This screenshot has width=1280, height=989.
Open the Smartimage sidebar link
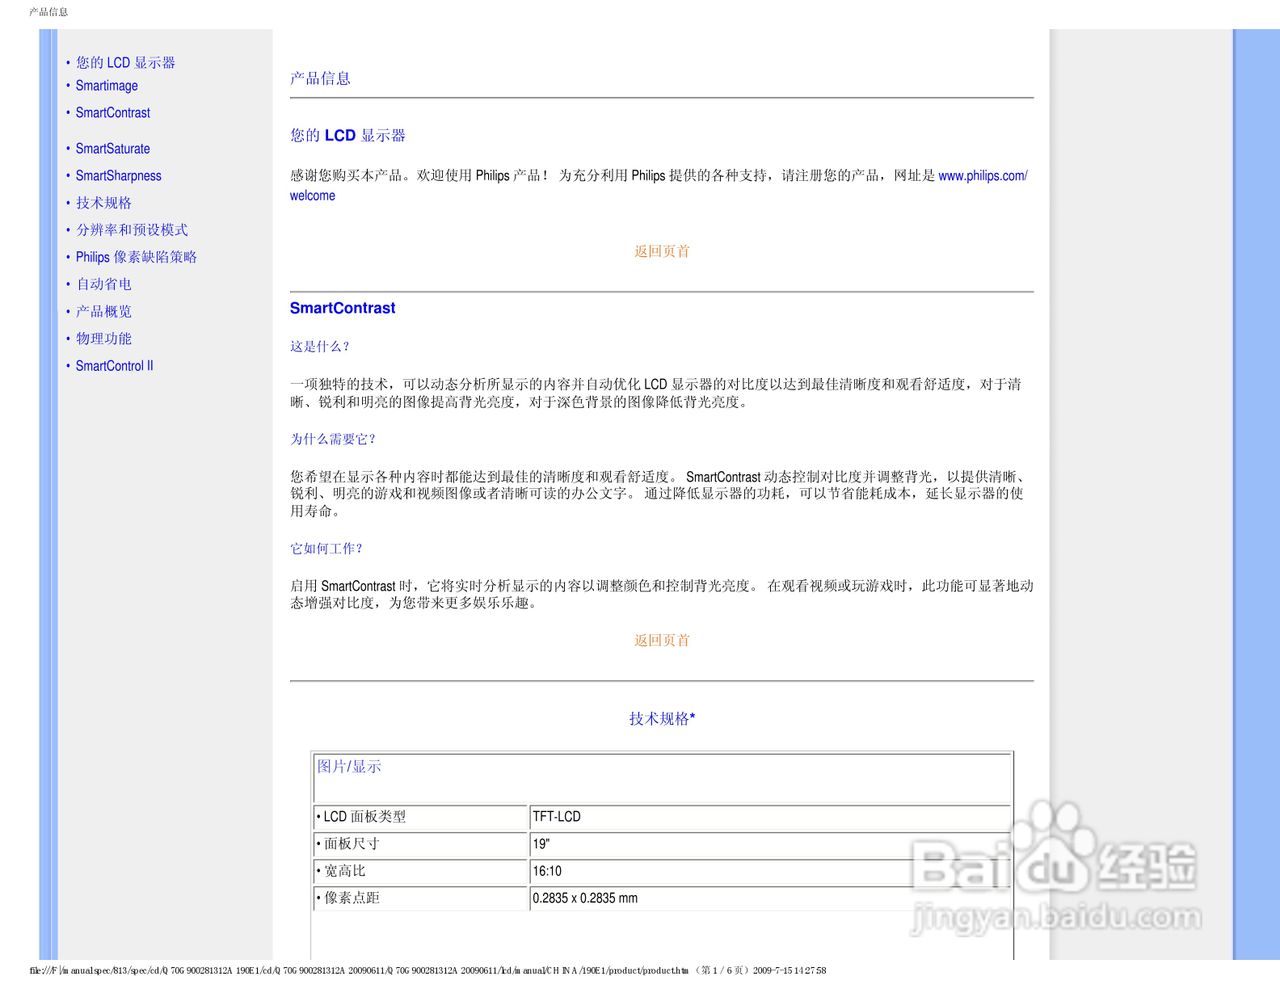click(107, 86)
